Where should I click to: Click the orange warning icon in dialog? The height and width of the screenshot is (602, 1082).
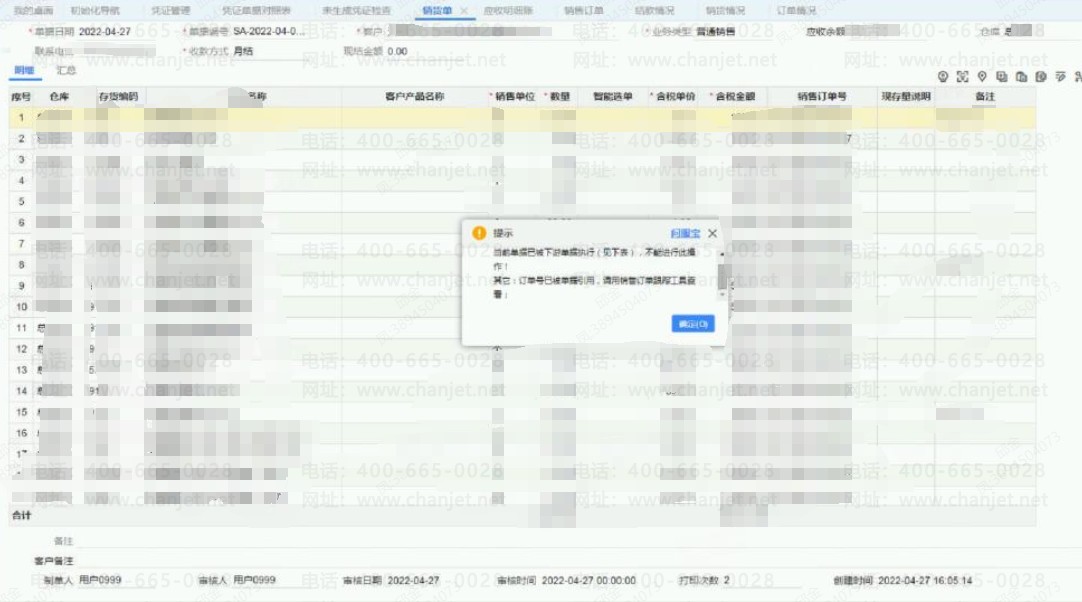[x=479, y=233]
